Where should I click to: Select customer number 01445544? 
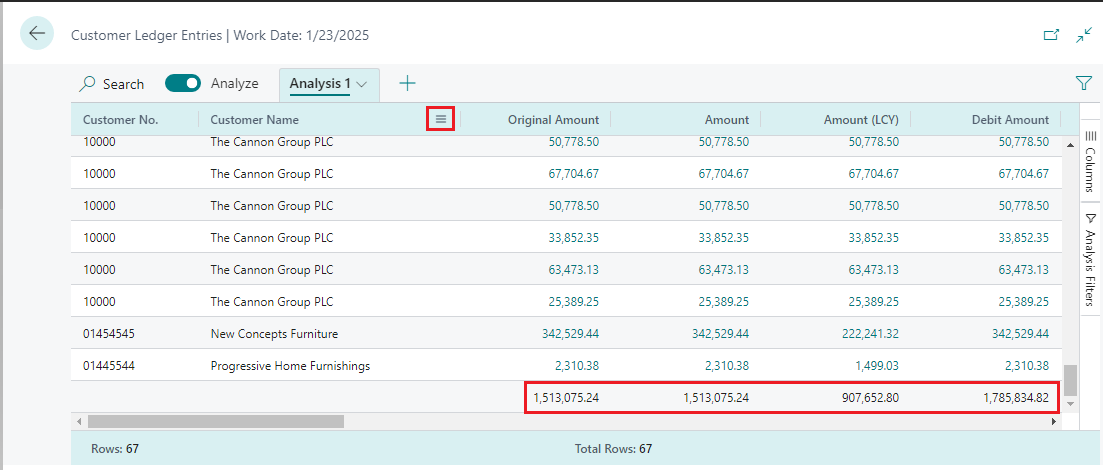(108, 366)
